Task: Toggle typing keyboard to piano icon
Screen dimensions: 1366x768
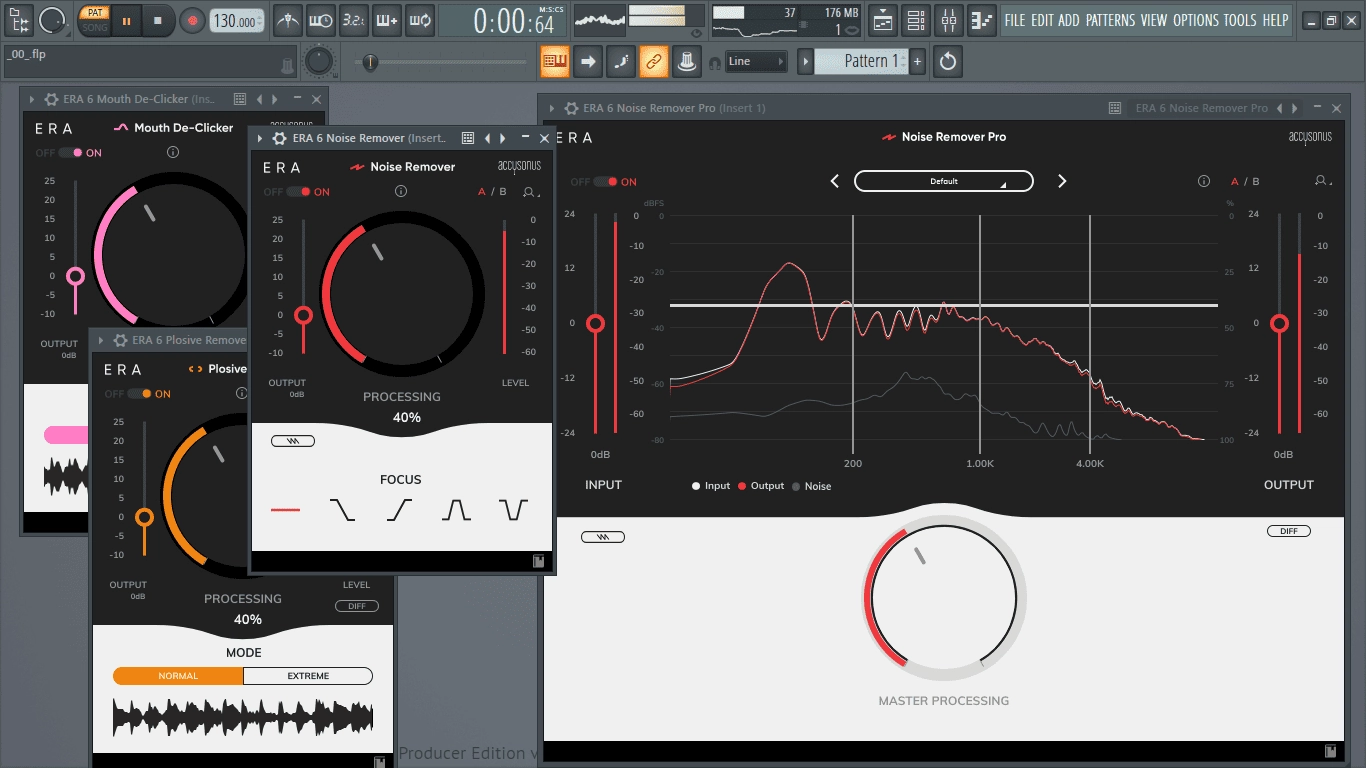Action: coord(555,61)
